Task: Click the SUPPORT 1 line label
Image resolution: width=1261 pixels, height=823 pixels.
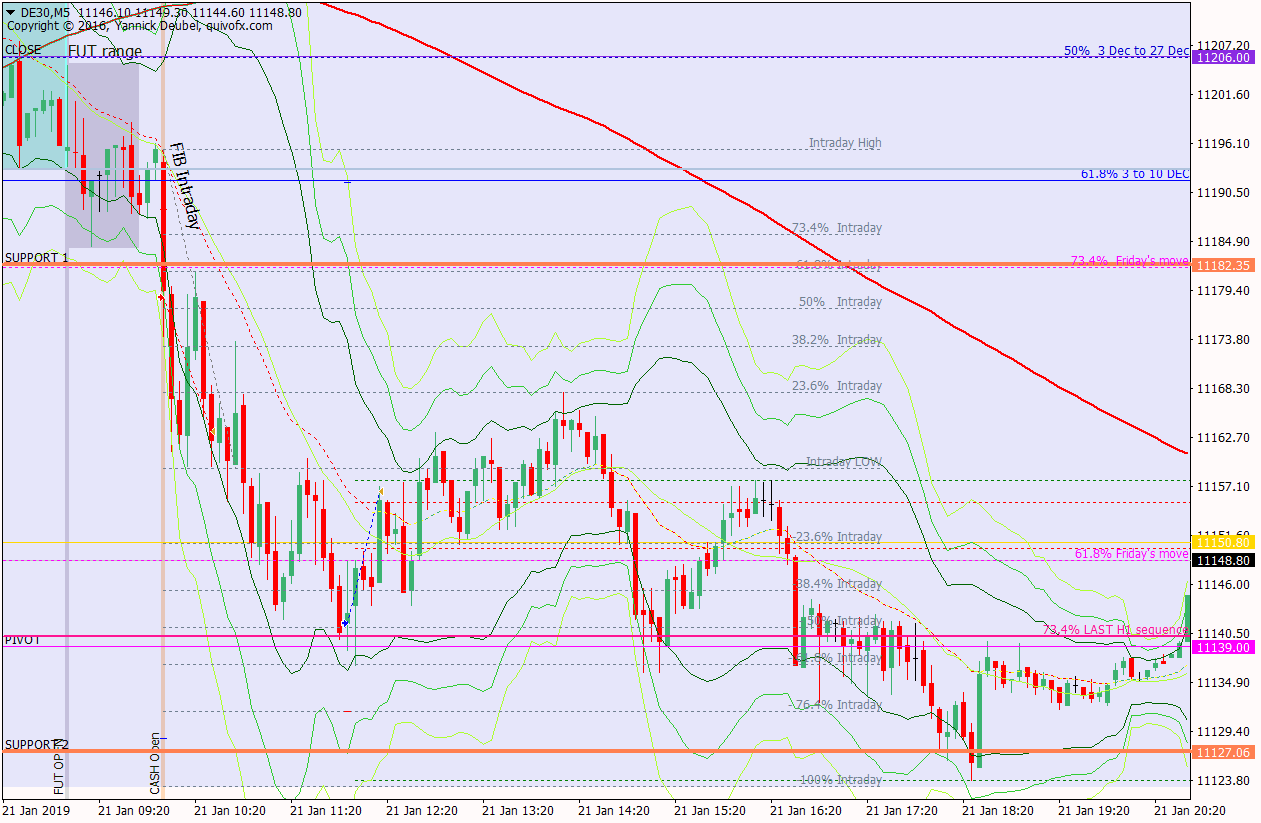Action: click(x=36, y=257)
